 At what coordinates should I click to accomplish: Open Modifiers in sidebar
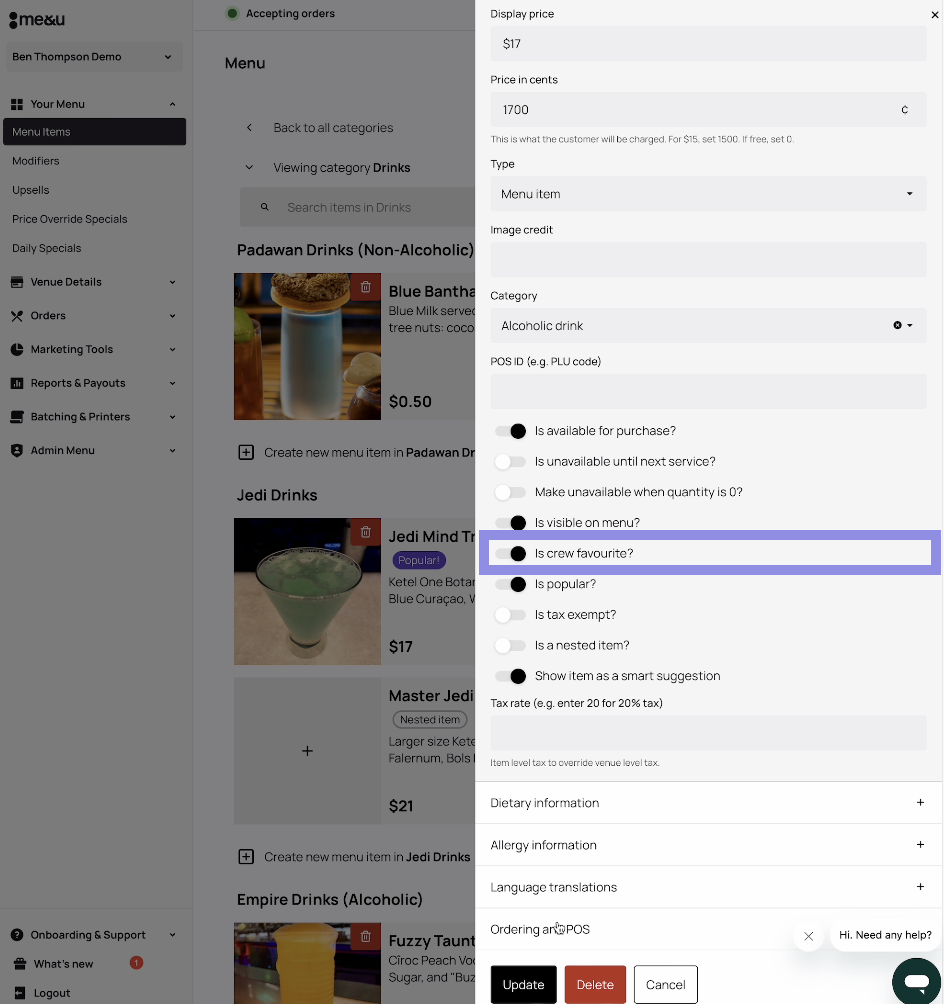[x=36, y=161]
